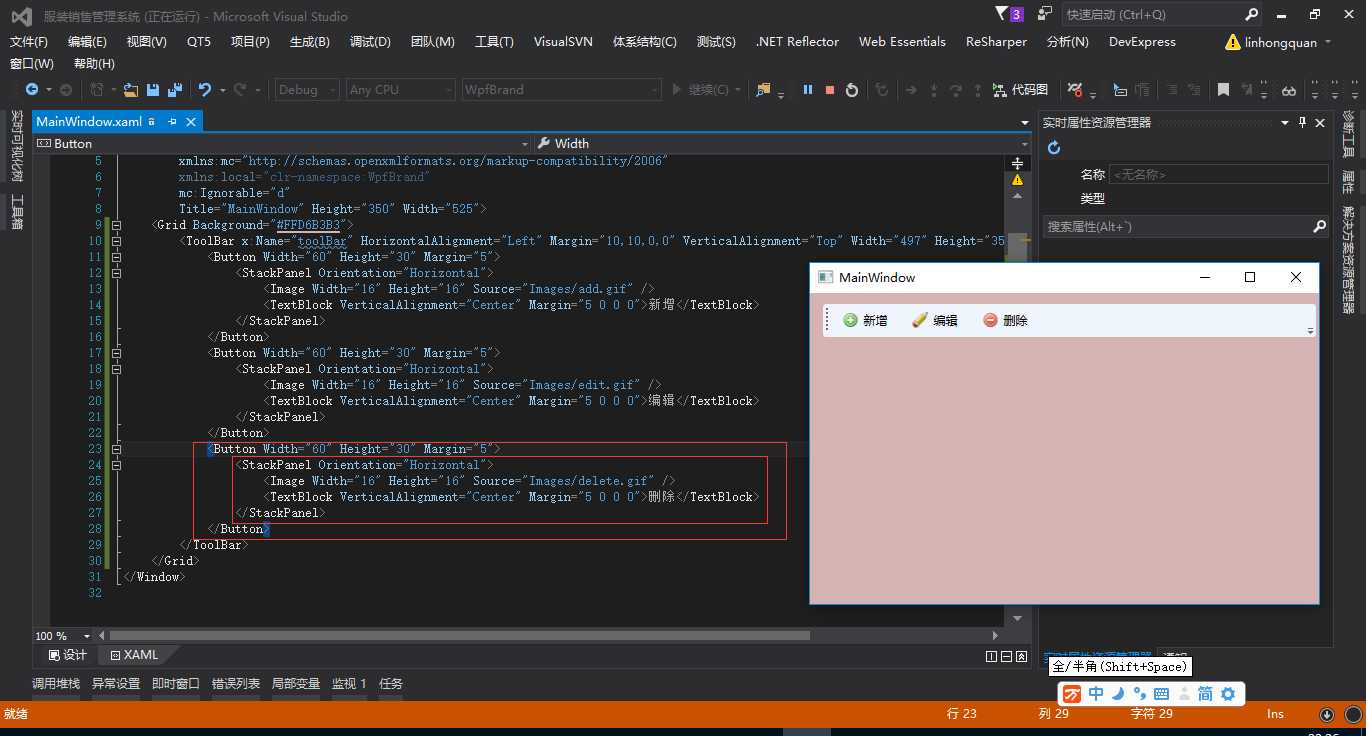Click 编辑 in the running MainWindow
The width and height of the screenshot is (1366, 736).
[x=935, y=320]
